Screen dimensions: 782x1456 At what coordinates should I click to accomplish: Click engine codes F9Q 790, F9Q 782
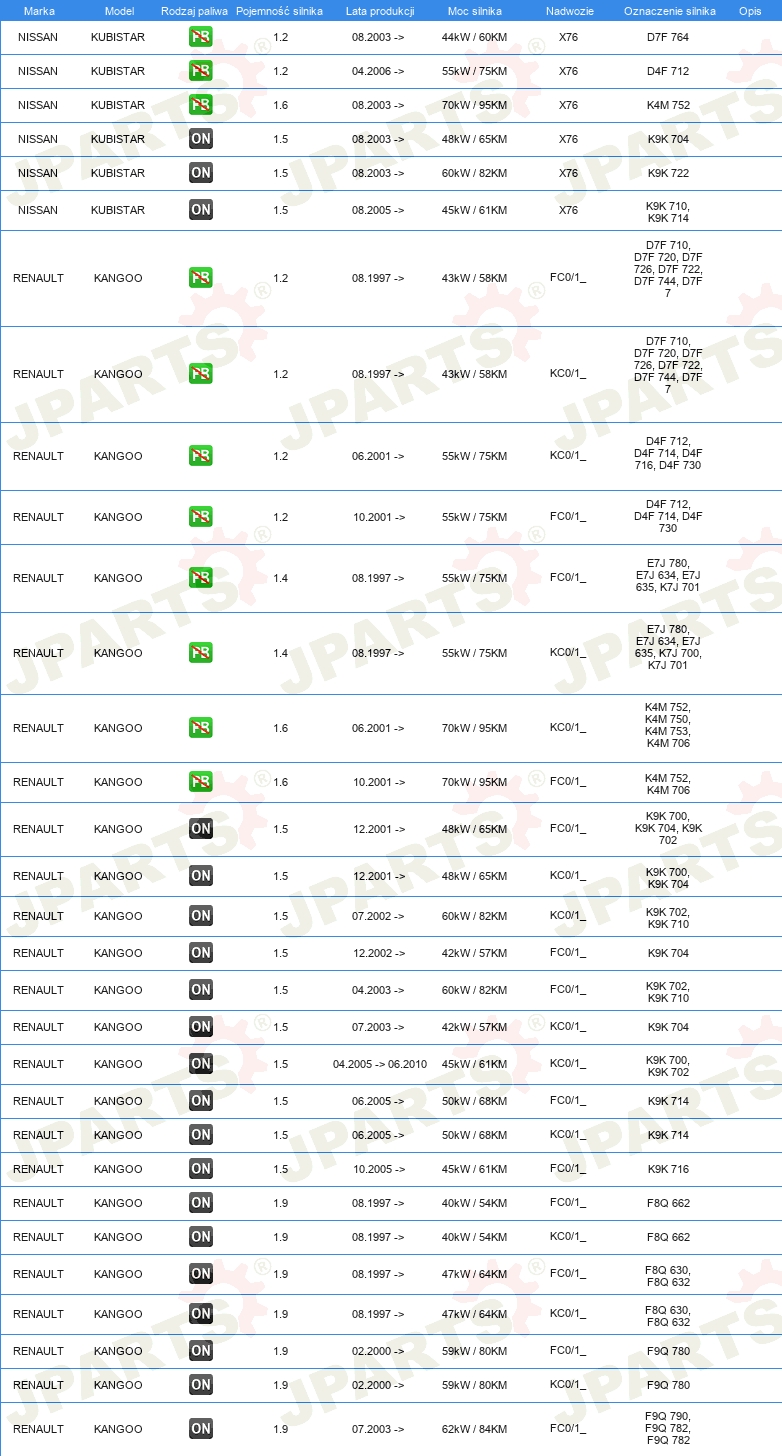(x=668, y=1429)
